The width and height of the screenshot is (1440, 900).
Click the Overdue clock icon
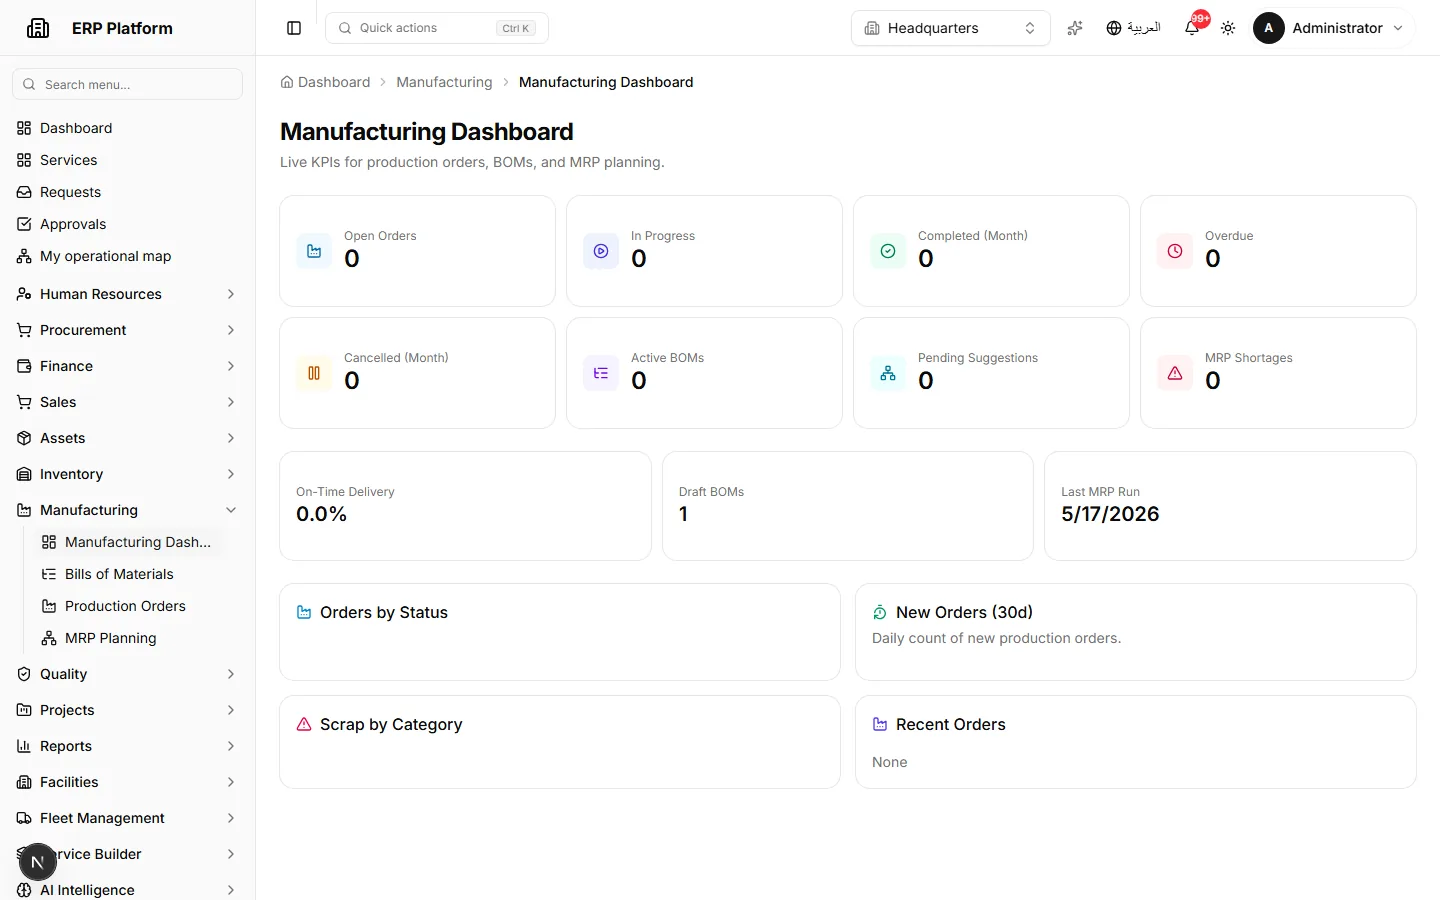pyautogui.click(x=1175, y=251)
